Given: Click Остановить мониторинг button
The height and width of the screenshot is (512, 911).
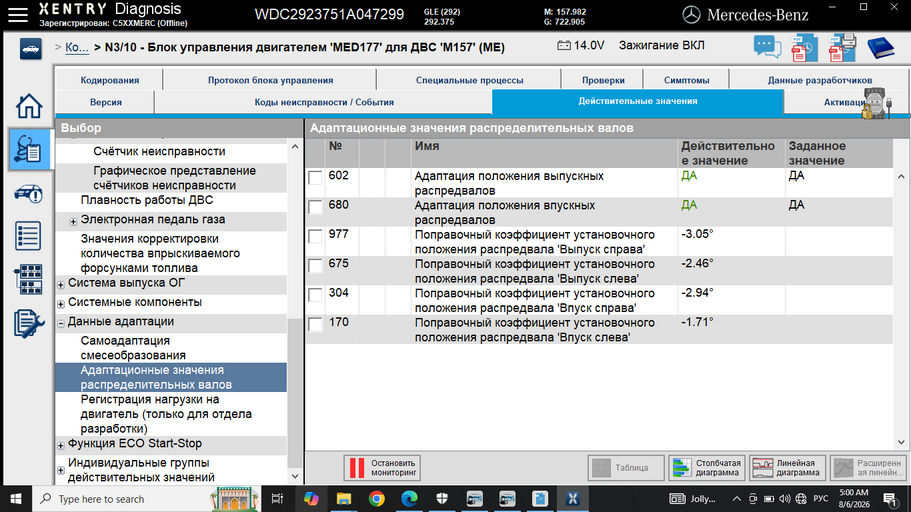Looking at the screenshot, I should tap(382, 467).
